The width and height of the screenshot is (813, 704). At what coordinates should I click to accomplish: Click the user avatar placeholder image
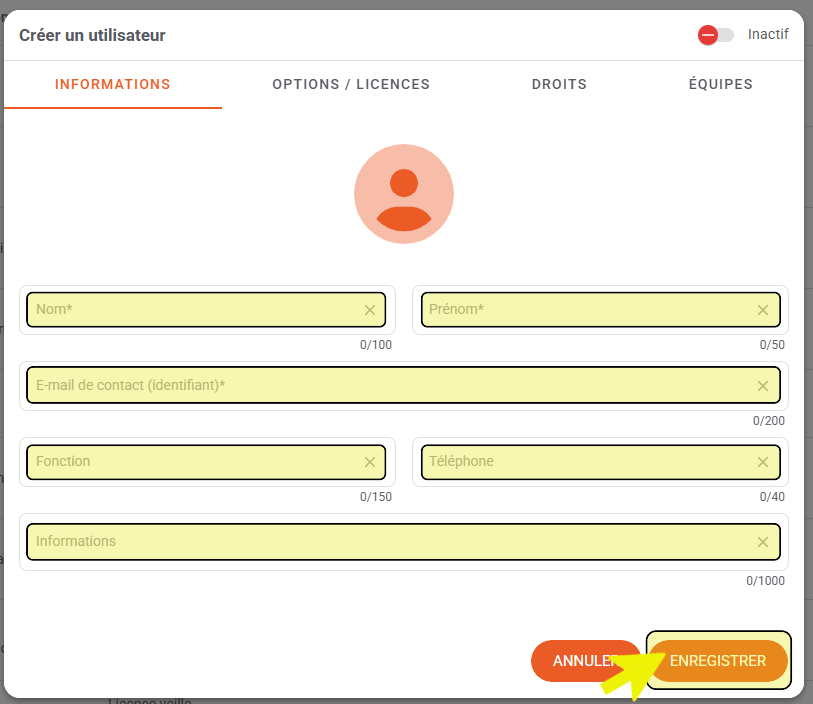click(x=404, y=194)
